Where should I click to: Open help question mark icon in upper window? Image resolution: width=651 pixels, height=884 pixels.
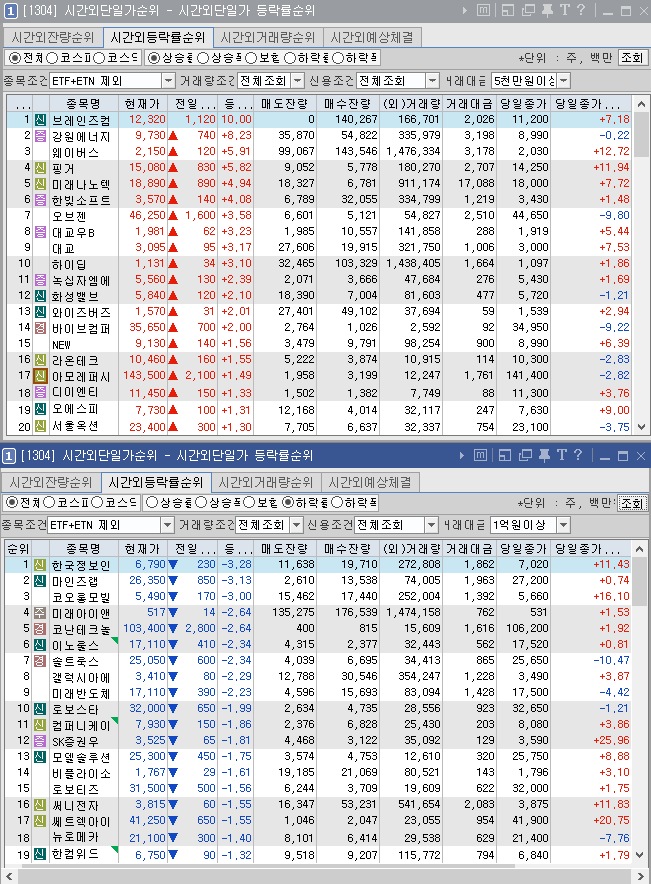pos(581,10)
